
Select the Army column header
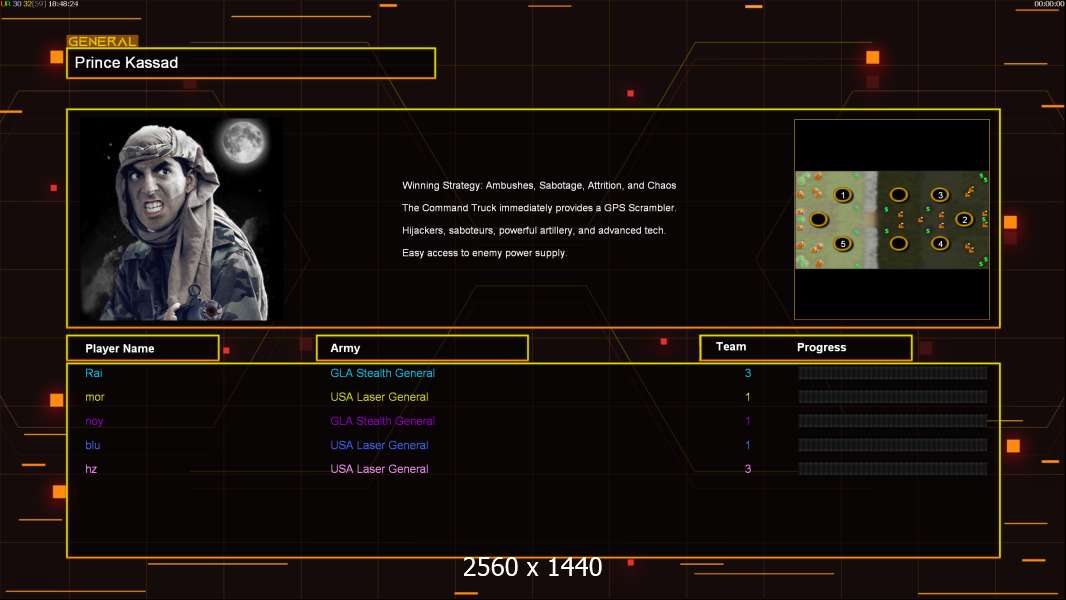coord(422,348)
